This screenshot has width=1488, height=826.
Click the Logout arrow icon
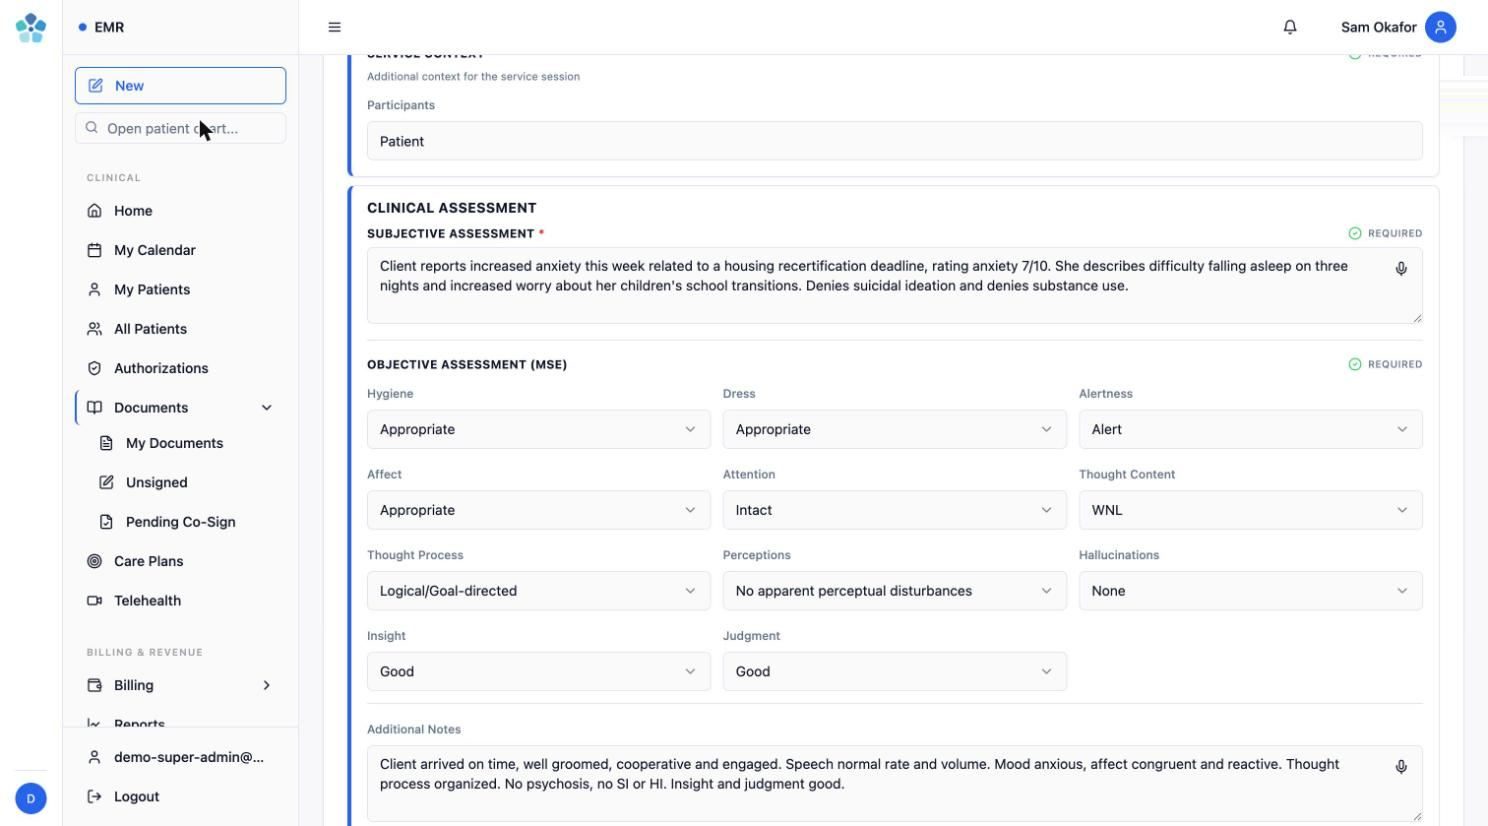(x=94, y=796)
